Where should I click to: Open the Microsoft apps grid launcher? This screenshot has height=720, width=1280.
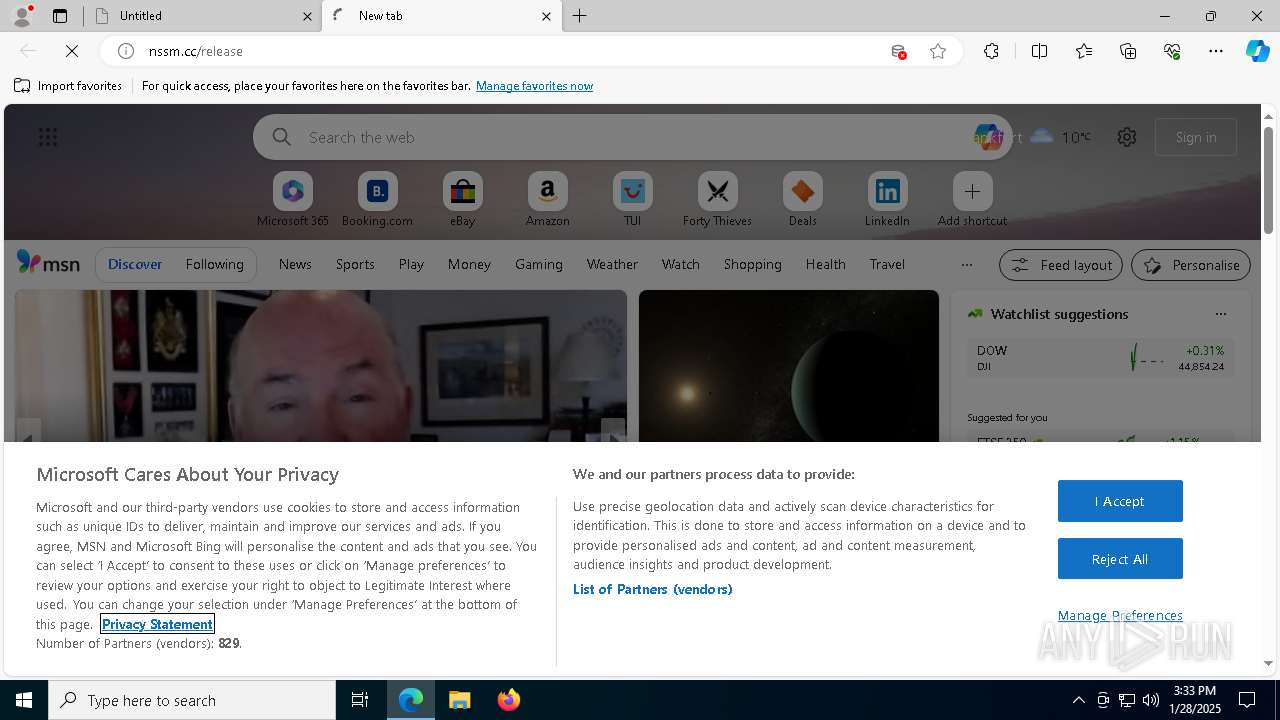pyautogui.click(x=48, y=137)
